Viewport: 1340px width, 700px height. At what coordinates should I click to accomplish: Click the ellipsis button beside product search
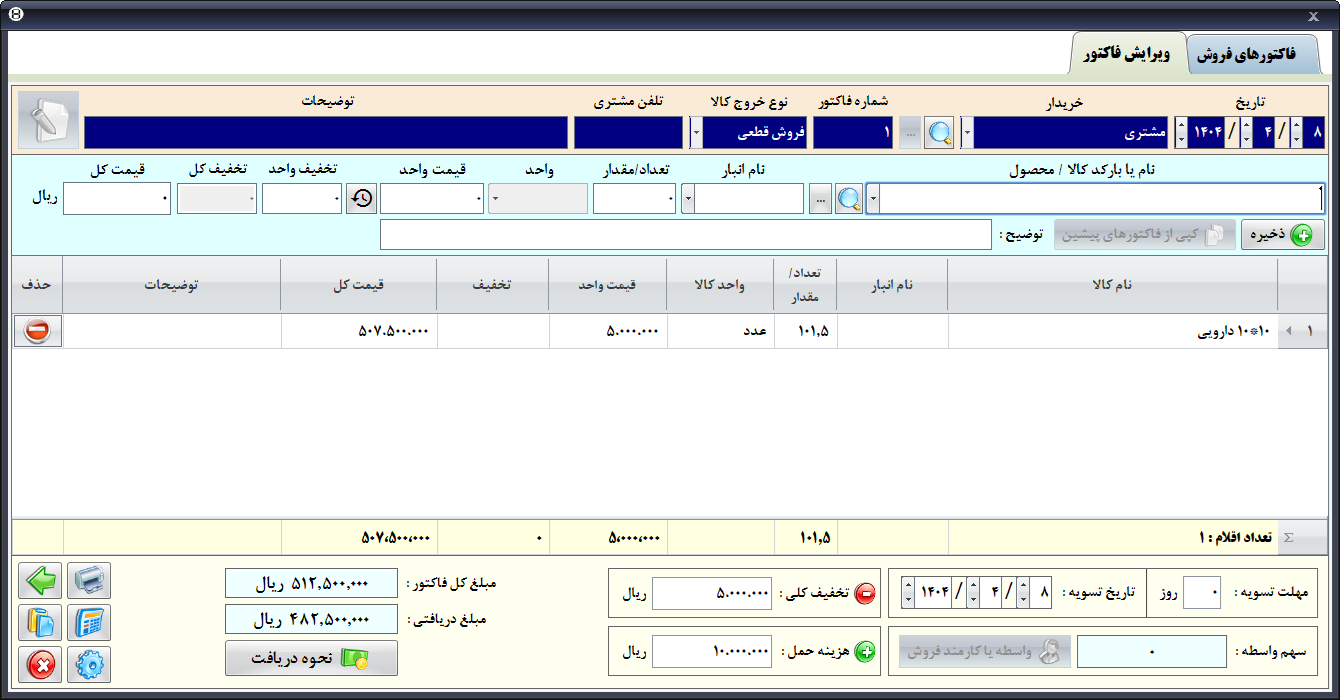pos(820,199)
